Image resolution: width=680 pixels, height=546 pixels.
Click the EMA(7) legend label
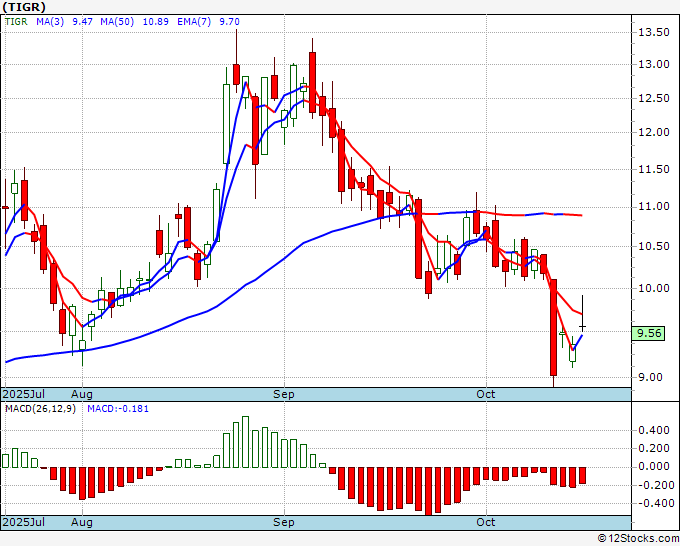point(194,21)
